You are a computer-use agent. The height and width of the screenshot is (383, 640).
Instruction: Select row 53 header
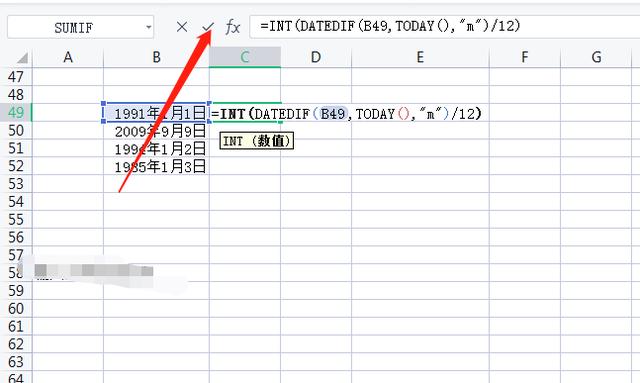tap(16, 184)
